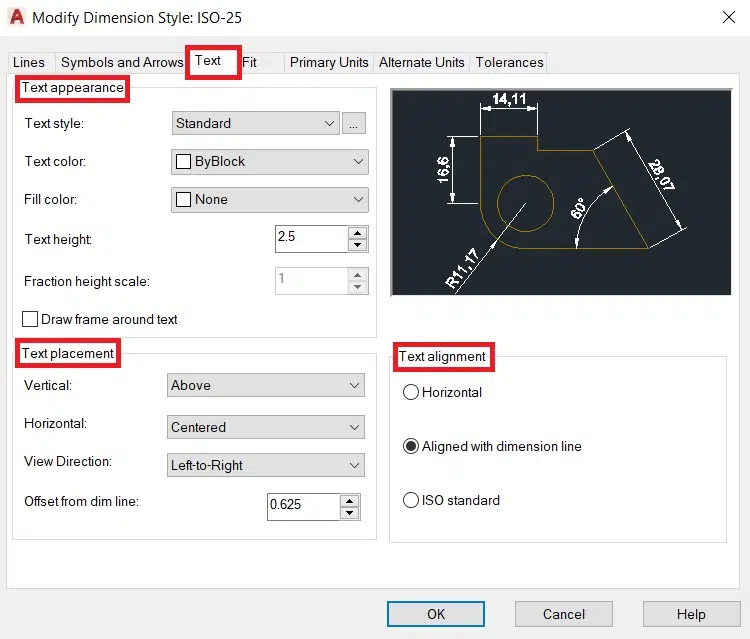Screen dimensions: 750x639
Task: Click the text style browse ellipsis button
Action: click(354, 123)
